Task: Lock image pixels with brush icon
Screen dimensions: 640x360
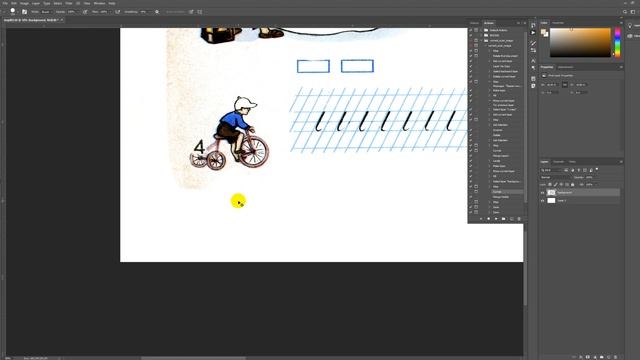Action: [556, 184]
